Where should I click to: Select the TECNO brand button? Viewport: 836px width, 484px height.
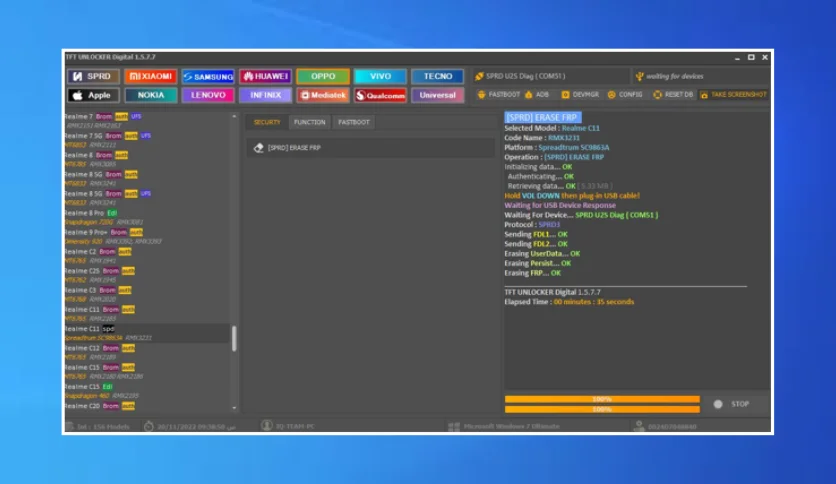[x=438, y=76]
